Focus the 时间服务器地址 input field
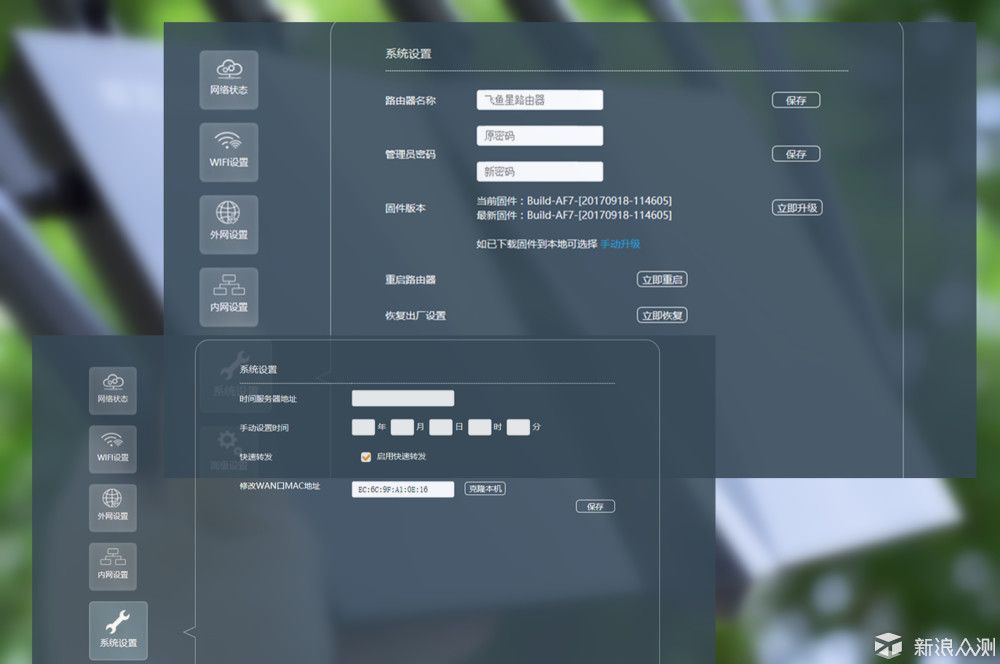The image size is (1000, 664). click(403, 399)
